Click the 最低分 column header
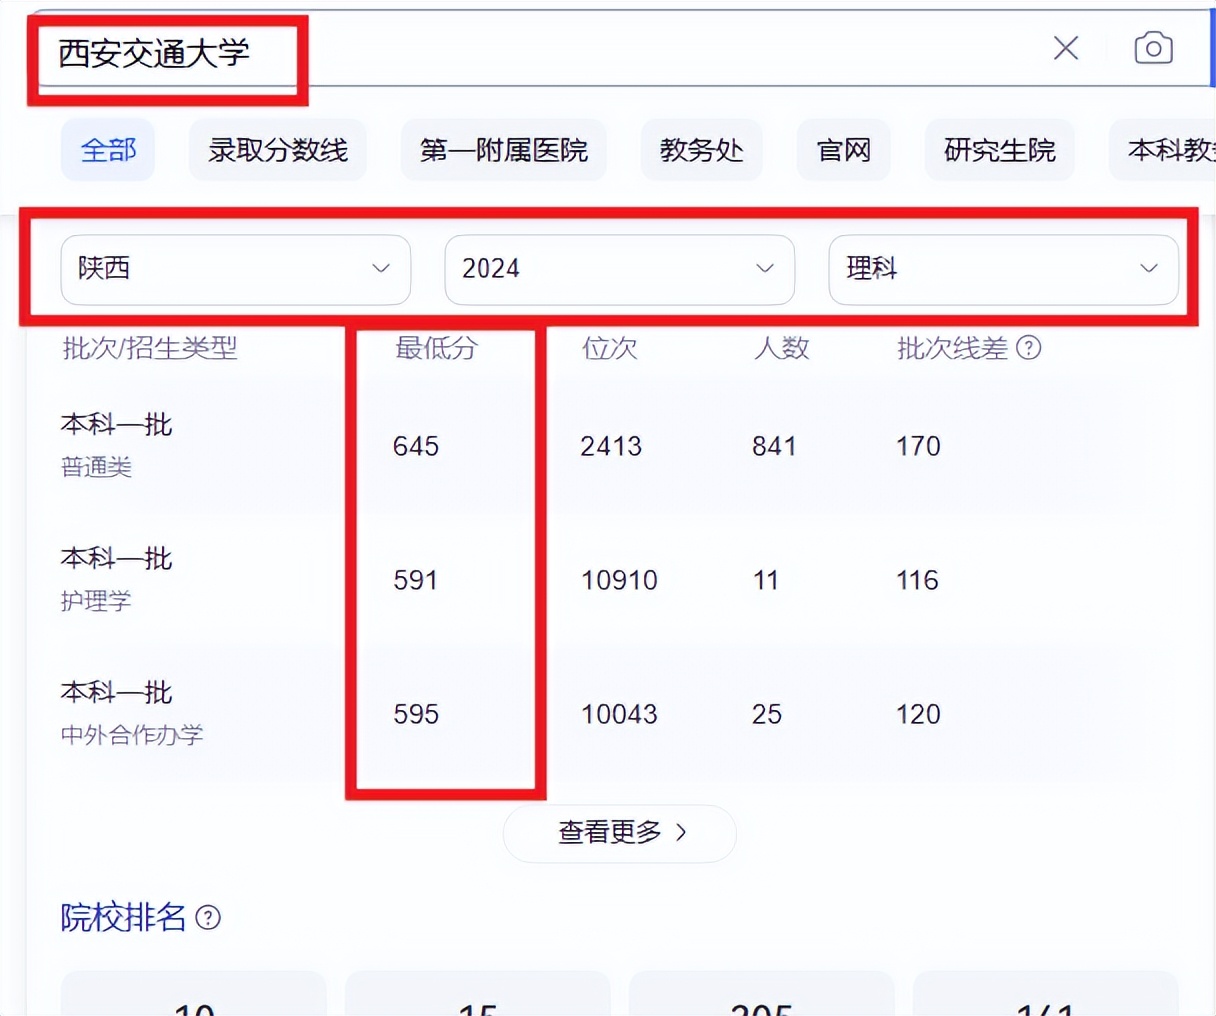 [437, 348]
